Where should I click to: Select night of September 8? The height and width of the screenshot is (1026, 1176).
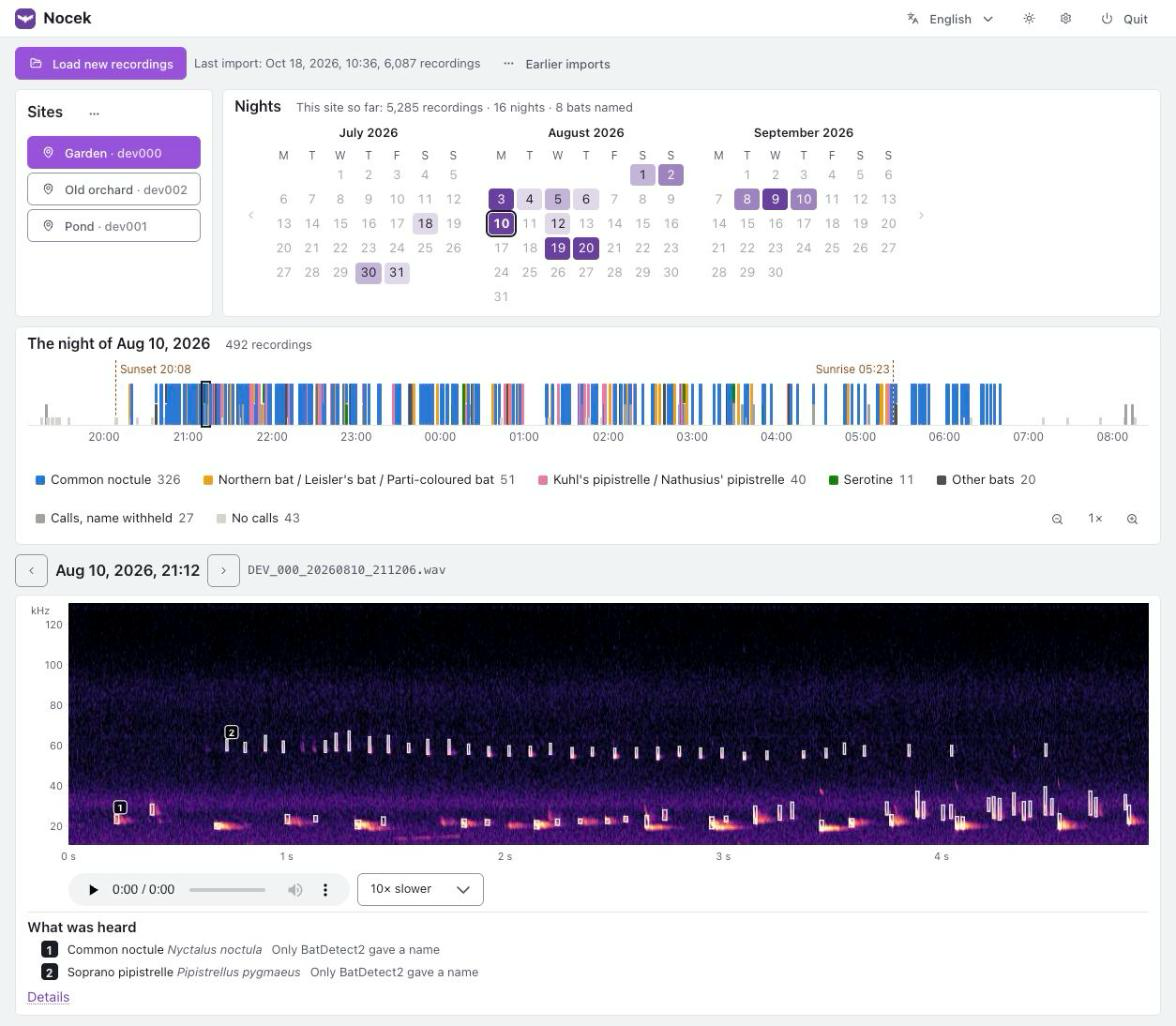pos(747,199)
